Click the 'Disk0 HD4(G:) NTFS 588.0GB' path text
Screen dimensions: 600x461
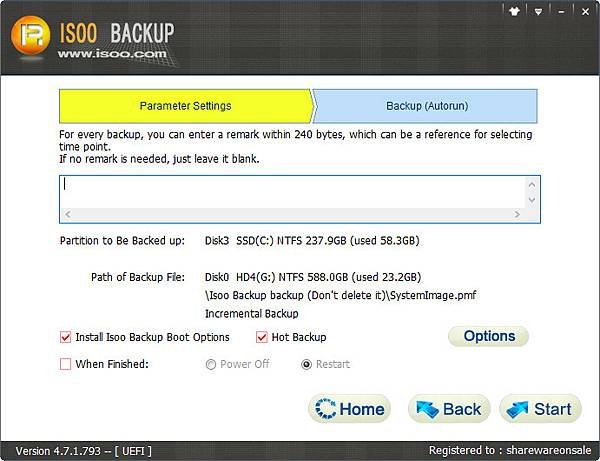click(313, 277)
